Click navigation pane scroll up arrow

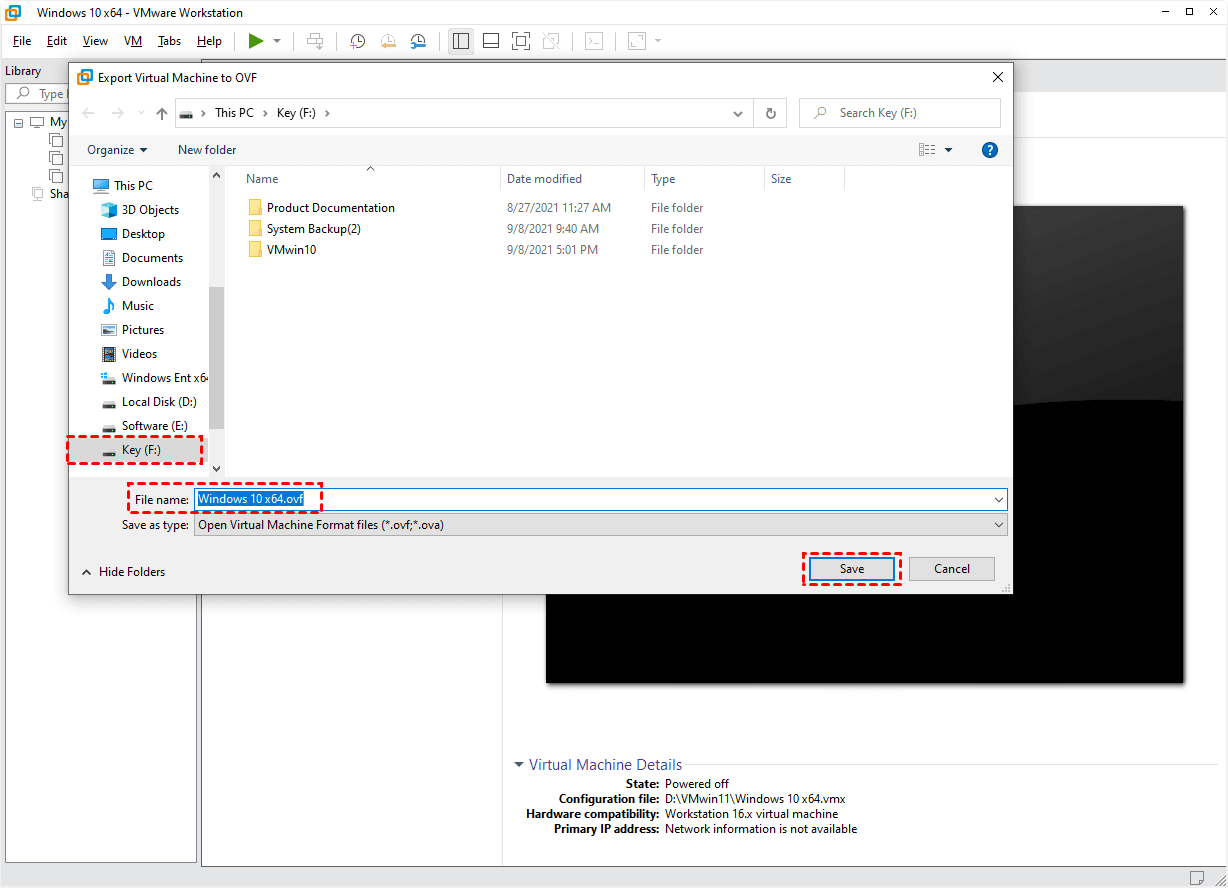coord(217,176)
